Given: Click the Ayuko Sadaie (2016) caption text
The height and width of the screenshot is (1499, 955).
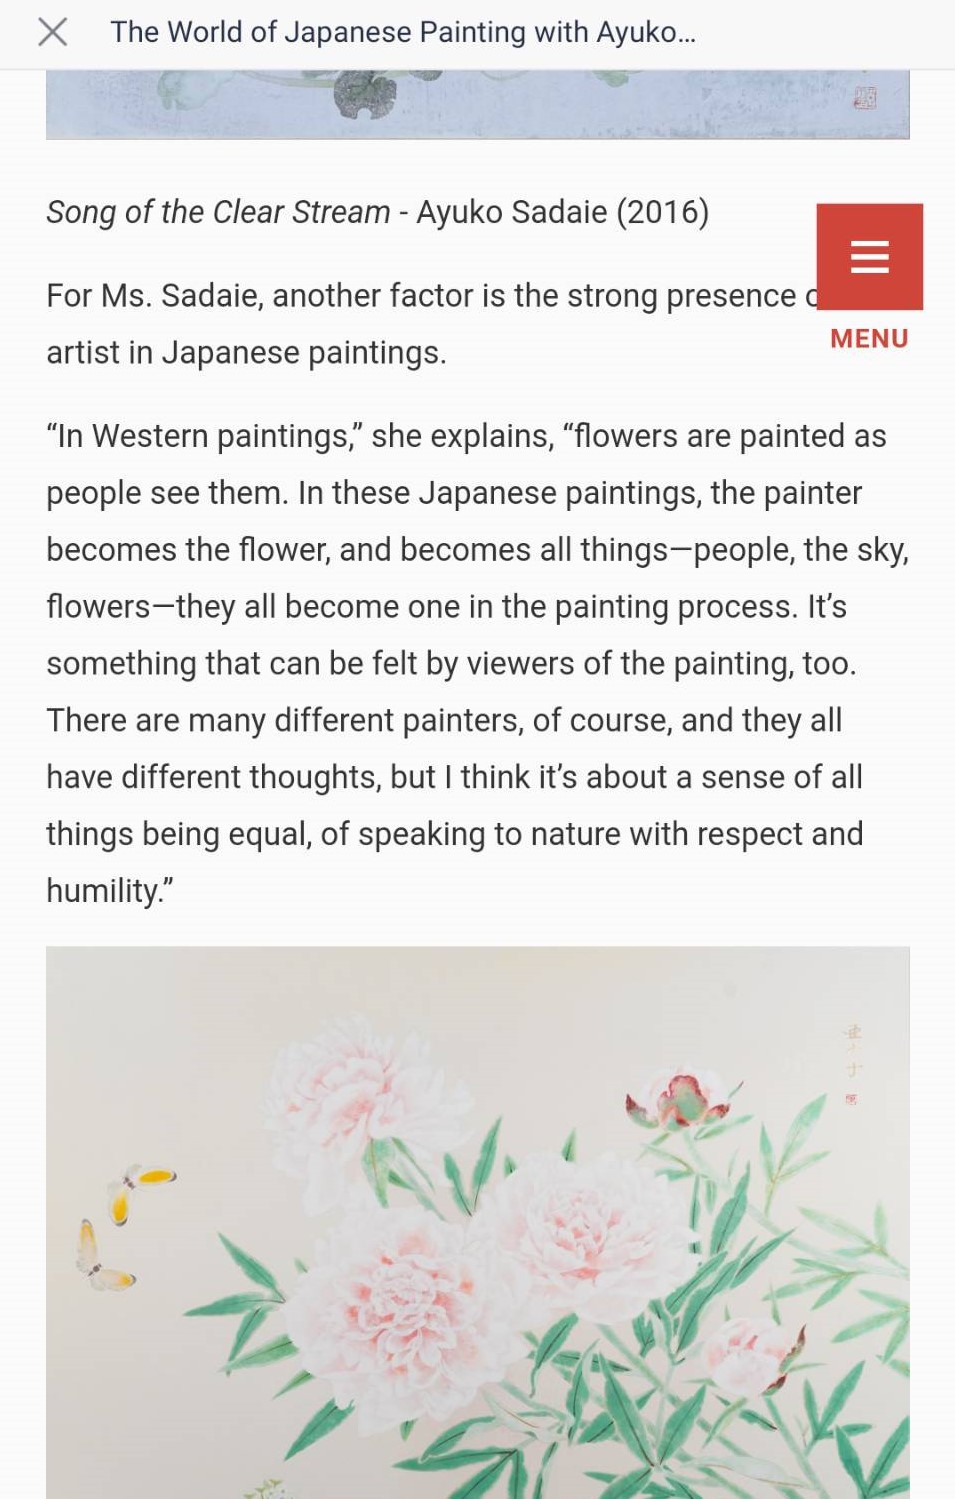Looking at the screenshot, I should pos(562,212).
